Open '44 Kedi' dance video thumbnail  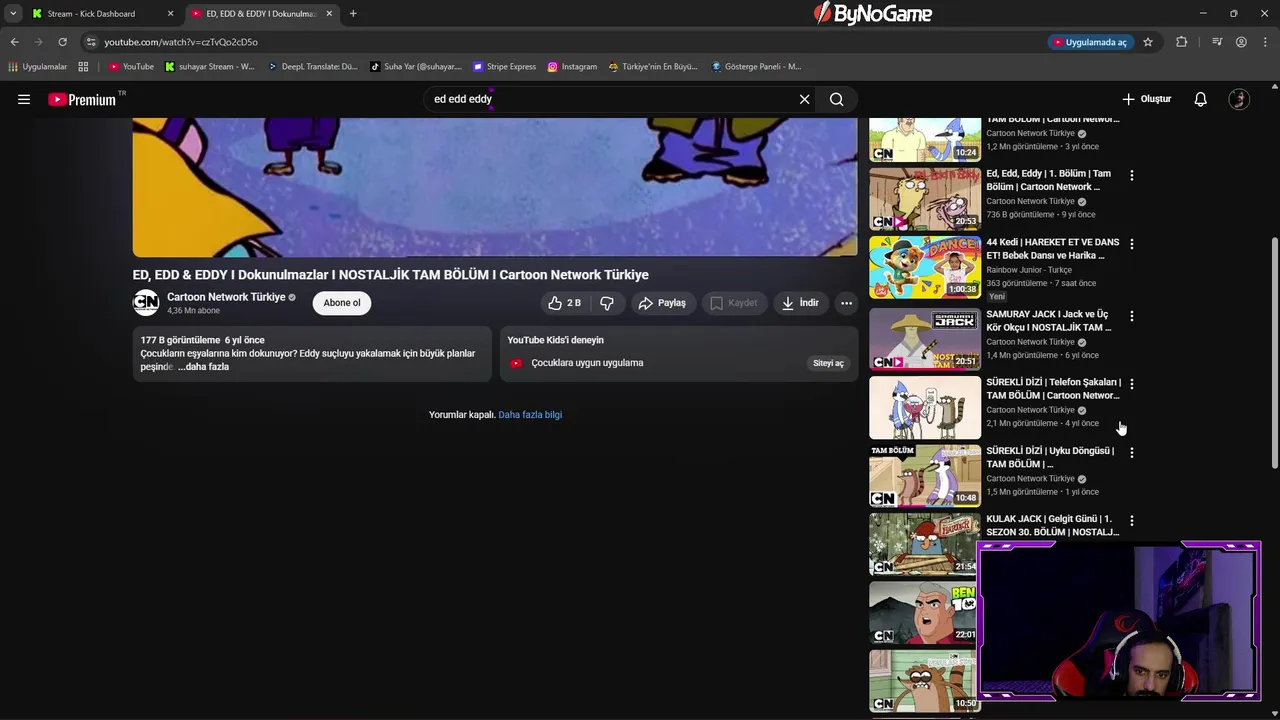click(x=925, y=268)
